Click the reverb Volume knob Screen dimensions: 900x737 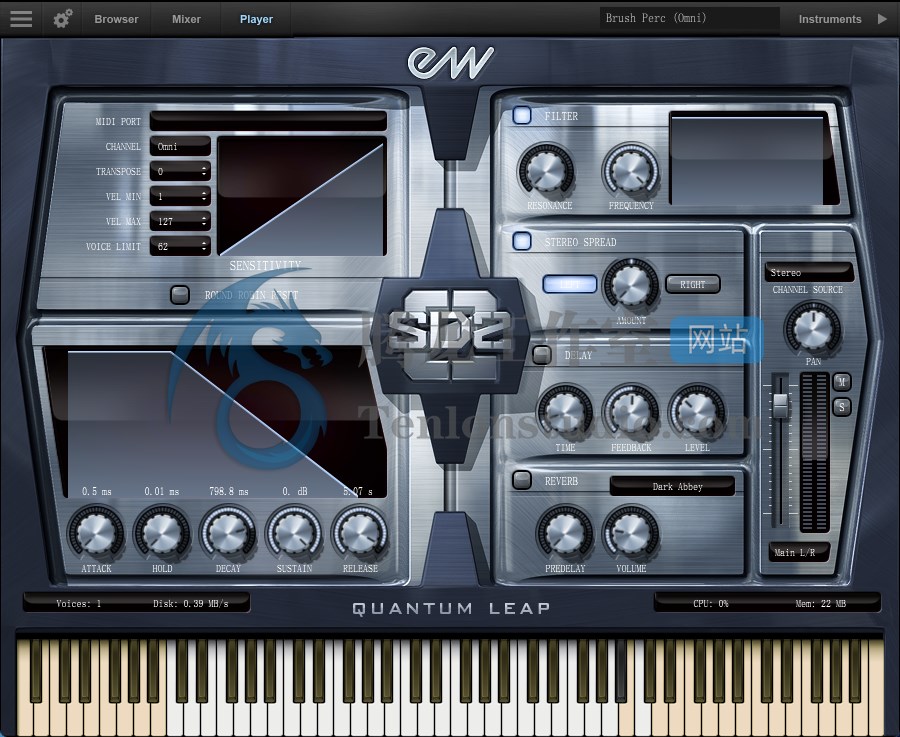point(630,533)
